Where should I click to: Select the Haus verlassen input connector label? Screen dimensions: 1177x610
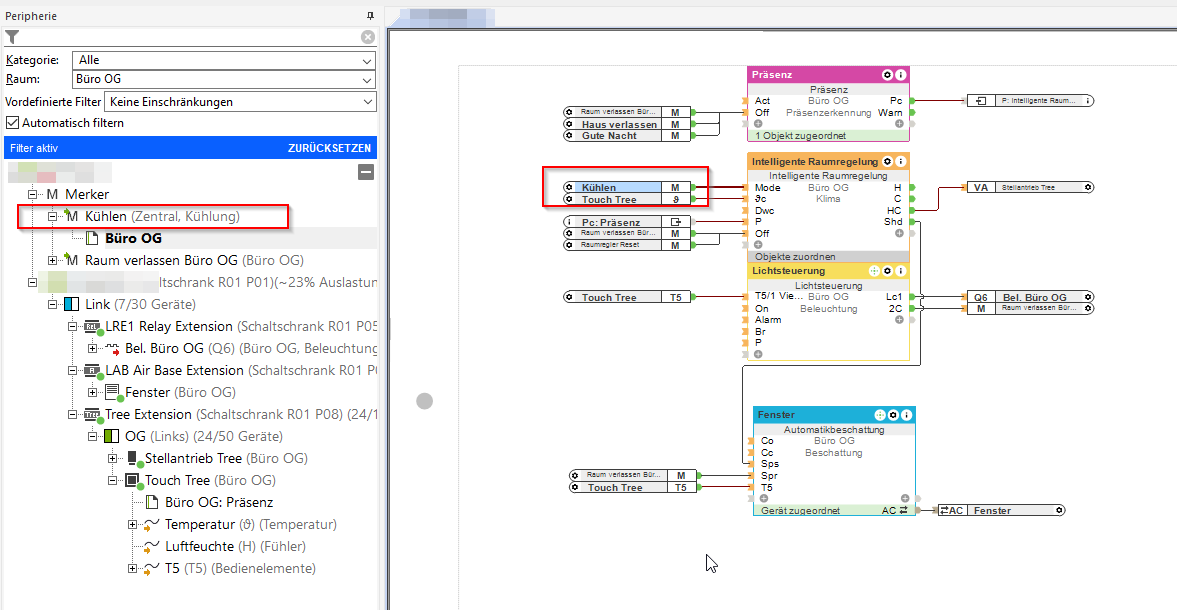619,125
